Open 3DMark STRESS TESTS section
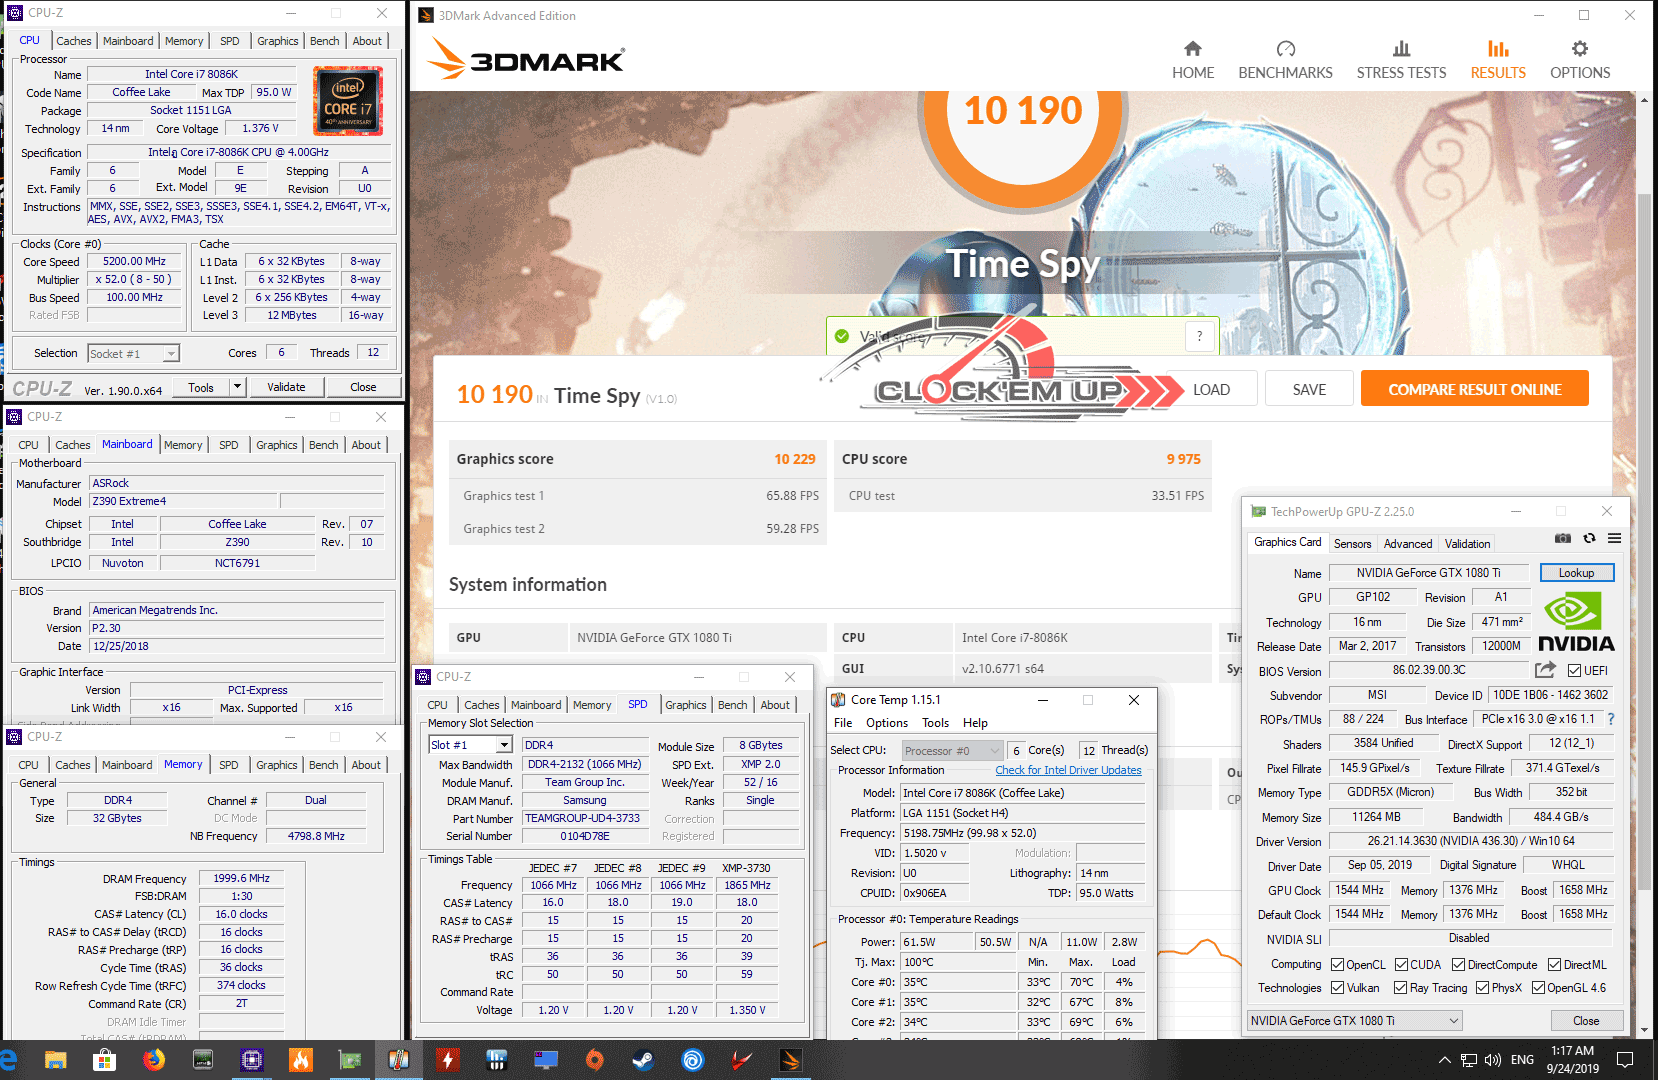Viewport: 1658px width, 1080px height. click(x=1401, y=60)
